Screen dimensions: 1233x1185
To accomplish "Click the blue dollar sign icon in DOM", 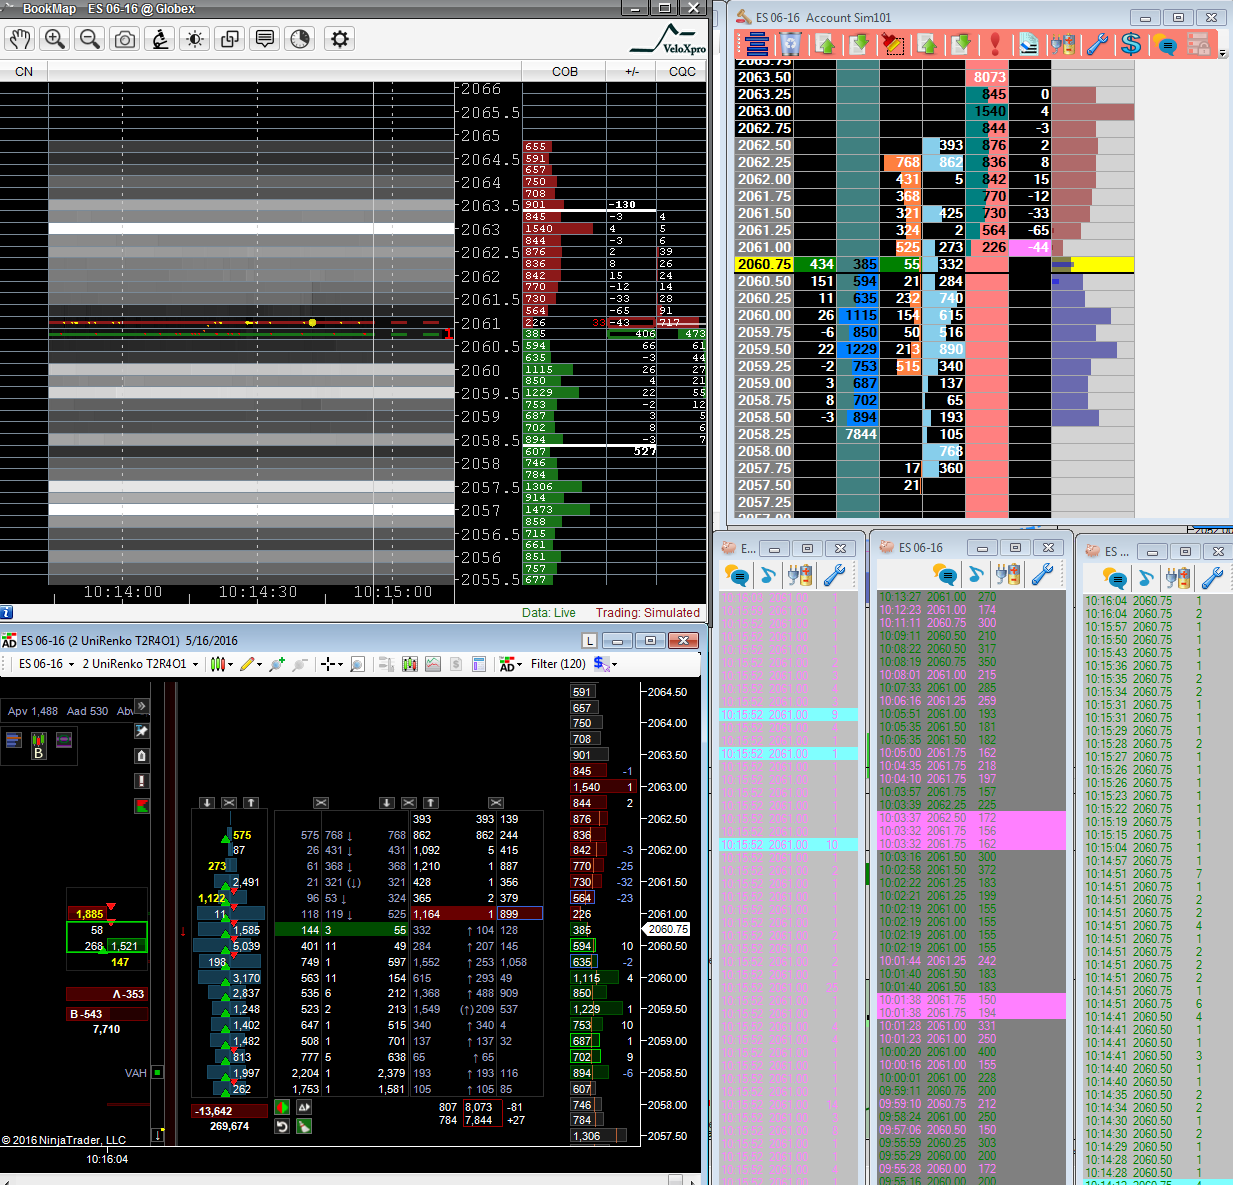I will coord(1131,44).
